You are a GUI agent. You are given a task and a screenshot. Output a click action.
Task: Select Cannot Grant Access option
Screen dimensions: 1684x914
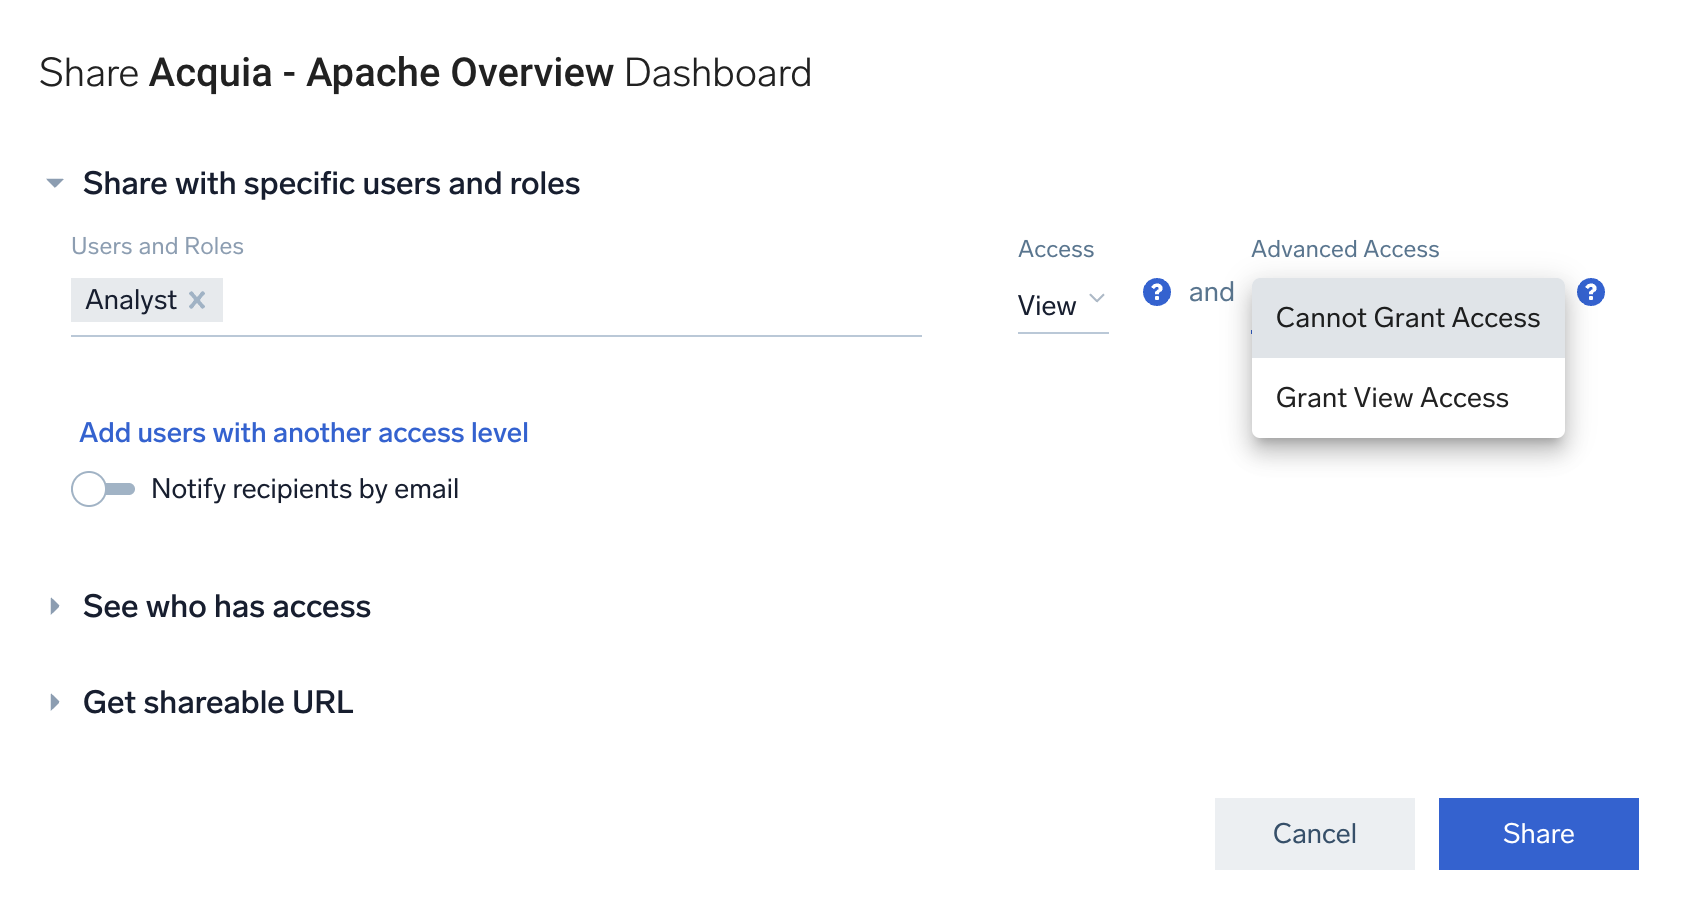[x=1407, y=318]
